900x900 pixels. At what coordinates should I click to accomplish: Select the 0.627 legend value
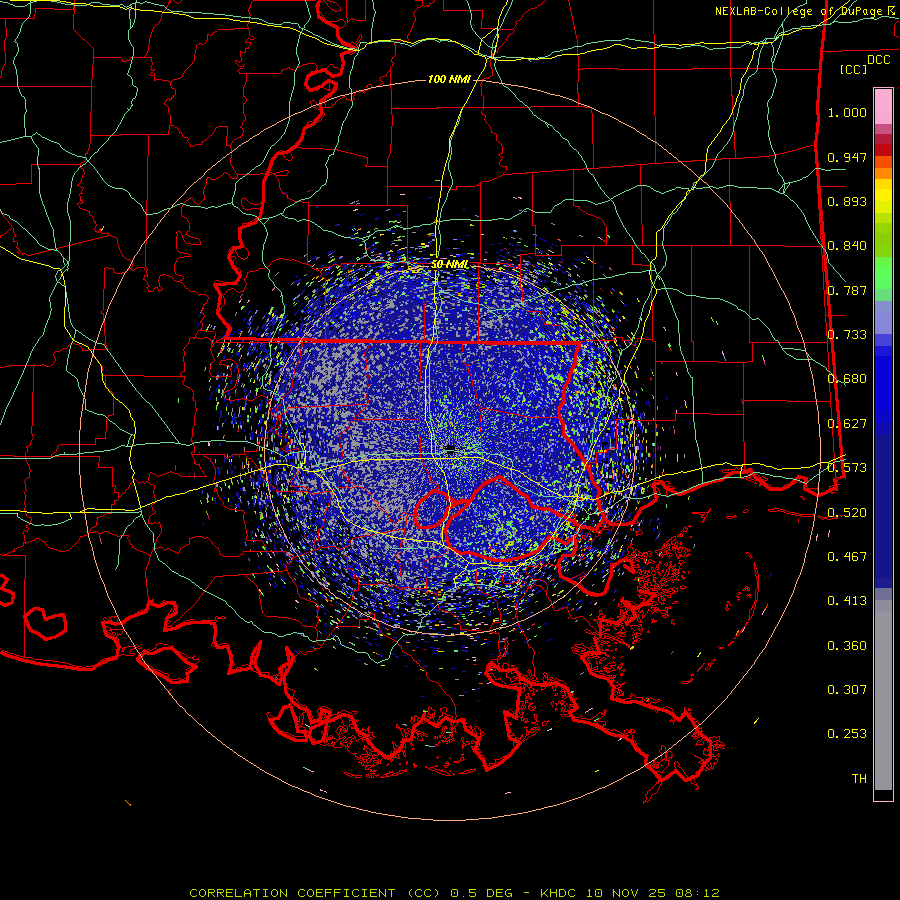click(847, 424)
